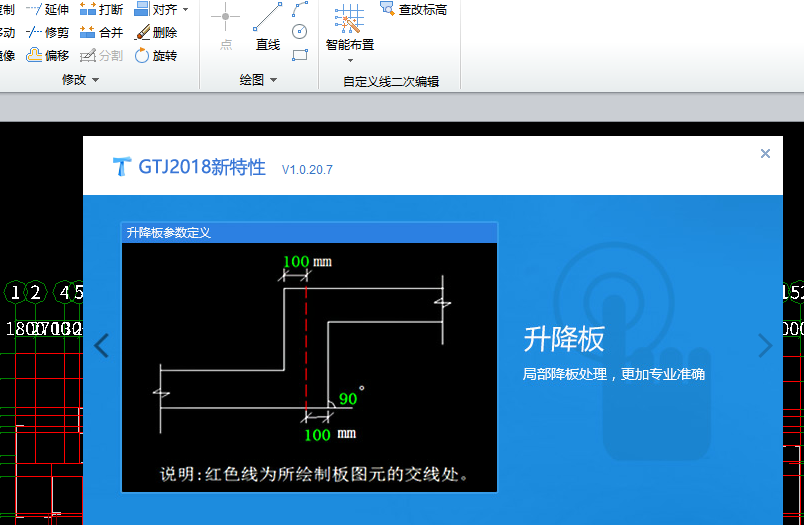Select the 偏移 (offset) tool
804x525 pixels.
coord(47,55)
